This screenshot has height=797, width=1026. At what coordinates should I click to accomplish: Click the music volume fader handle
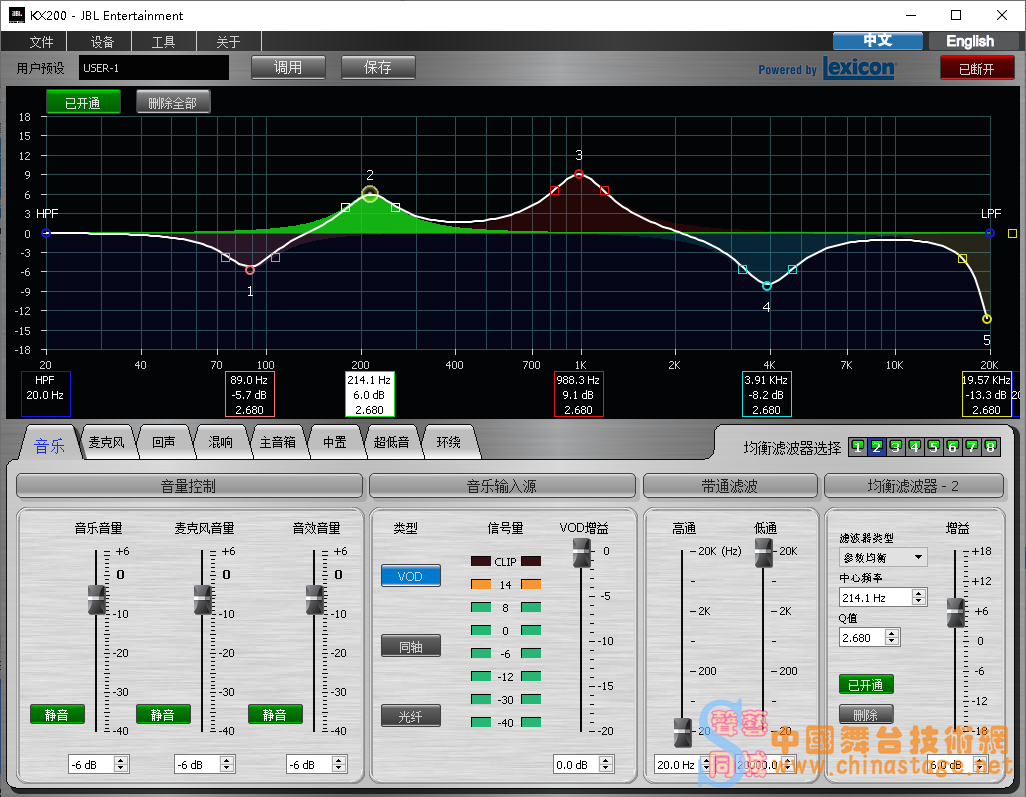(97, 599)
